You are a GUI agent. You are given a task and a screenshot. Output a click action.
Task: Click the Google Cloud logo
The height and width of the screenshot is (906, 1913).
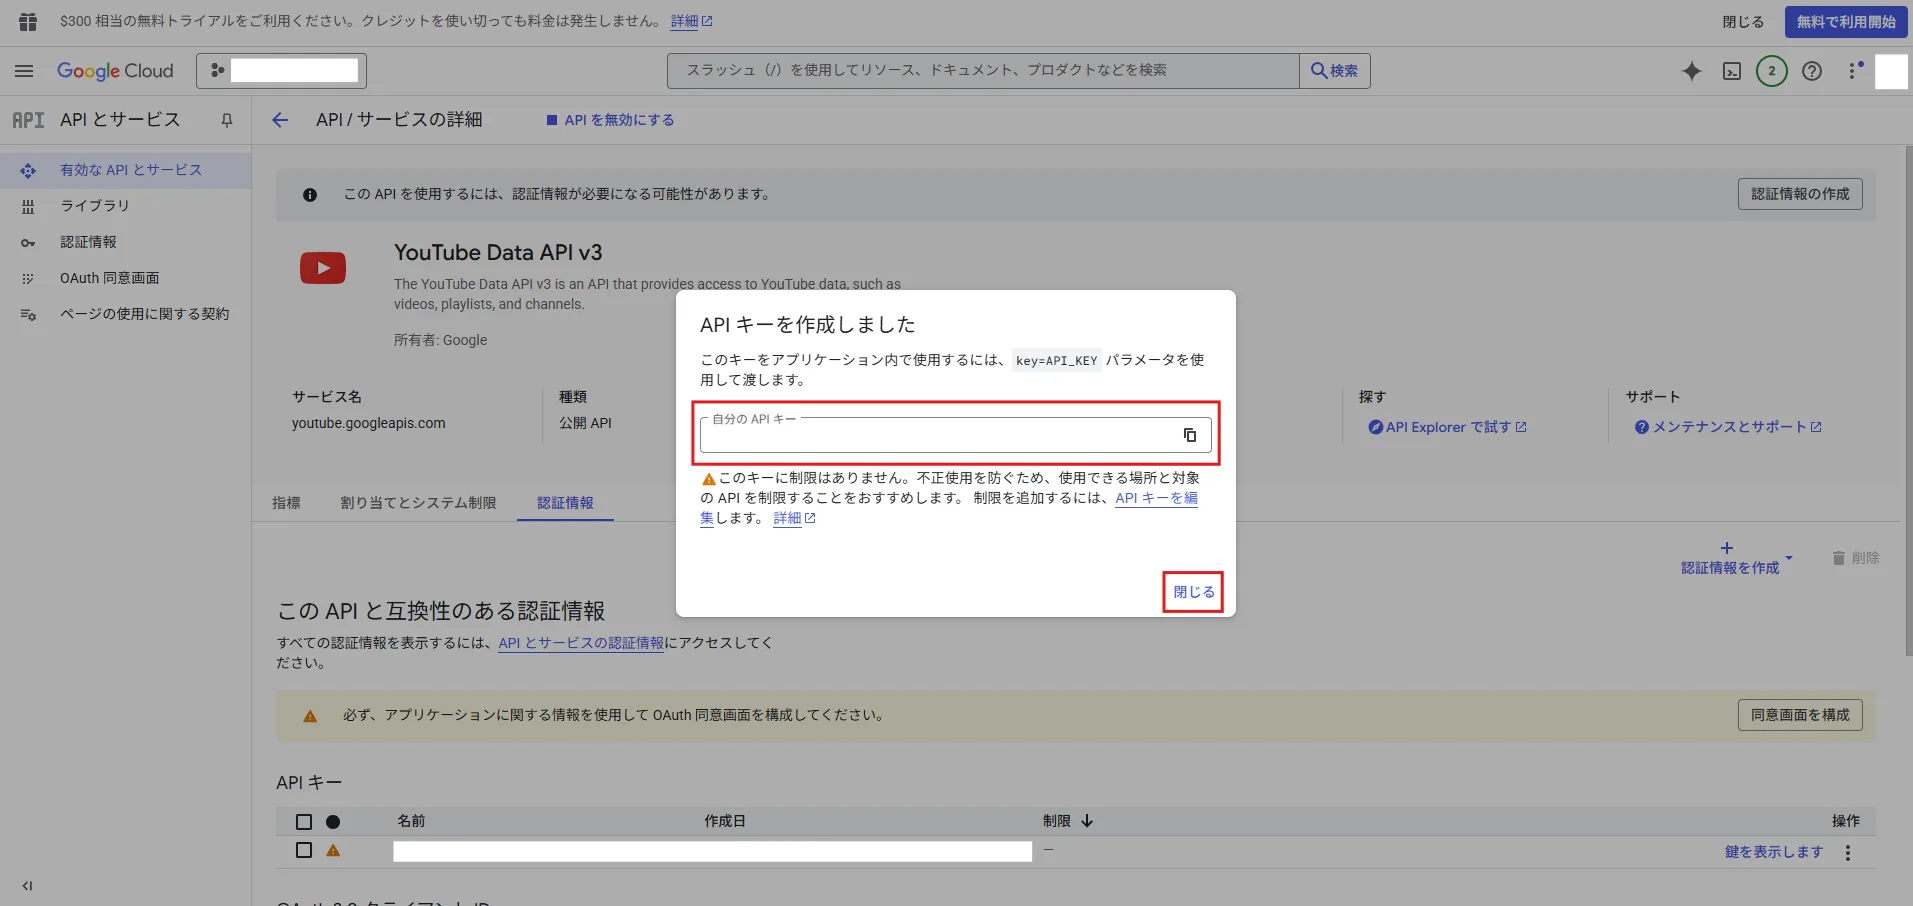(115, 71)
